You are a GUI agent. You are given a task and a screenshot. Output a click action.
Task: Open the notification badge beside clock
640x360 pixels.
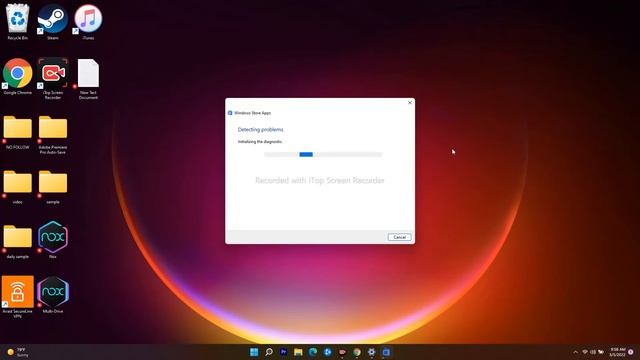[631, 352]
